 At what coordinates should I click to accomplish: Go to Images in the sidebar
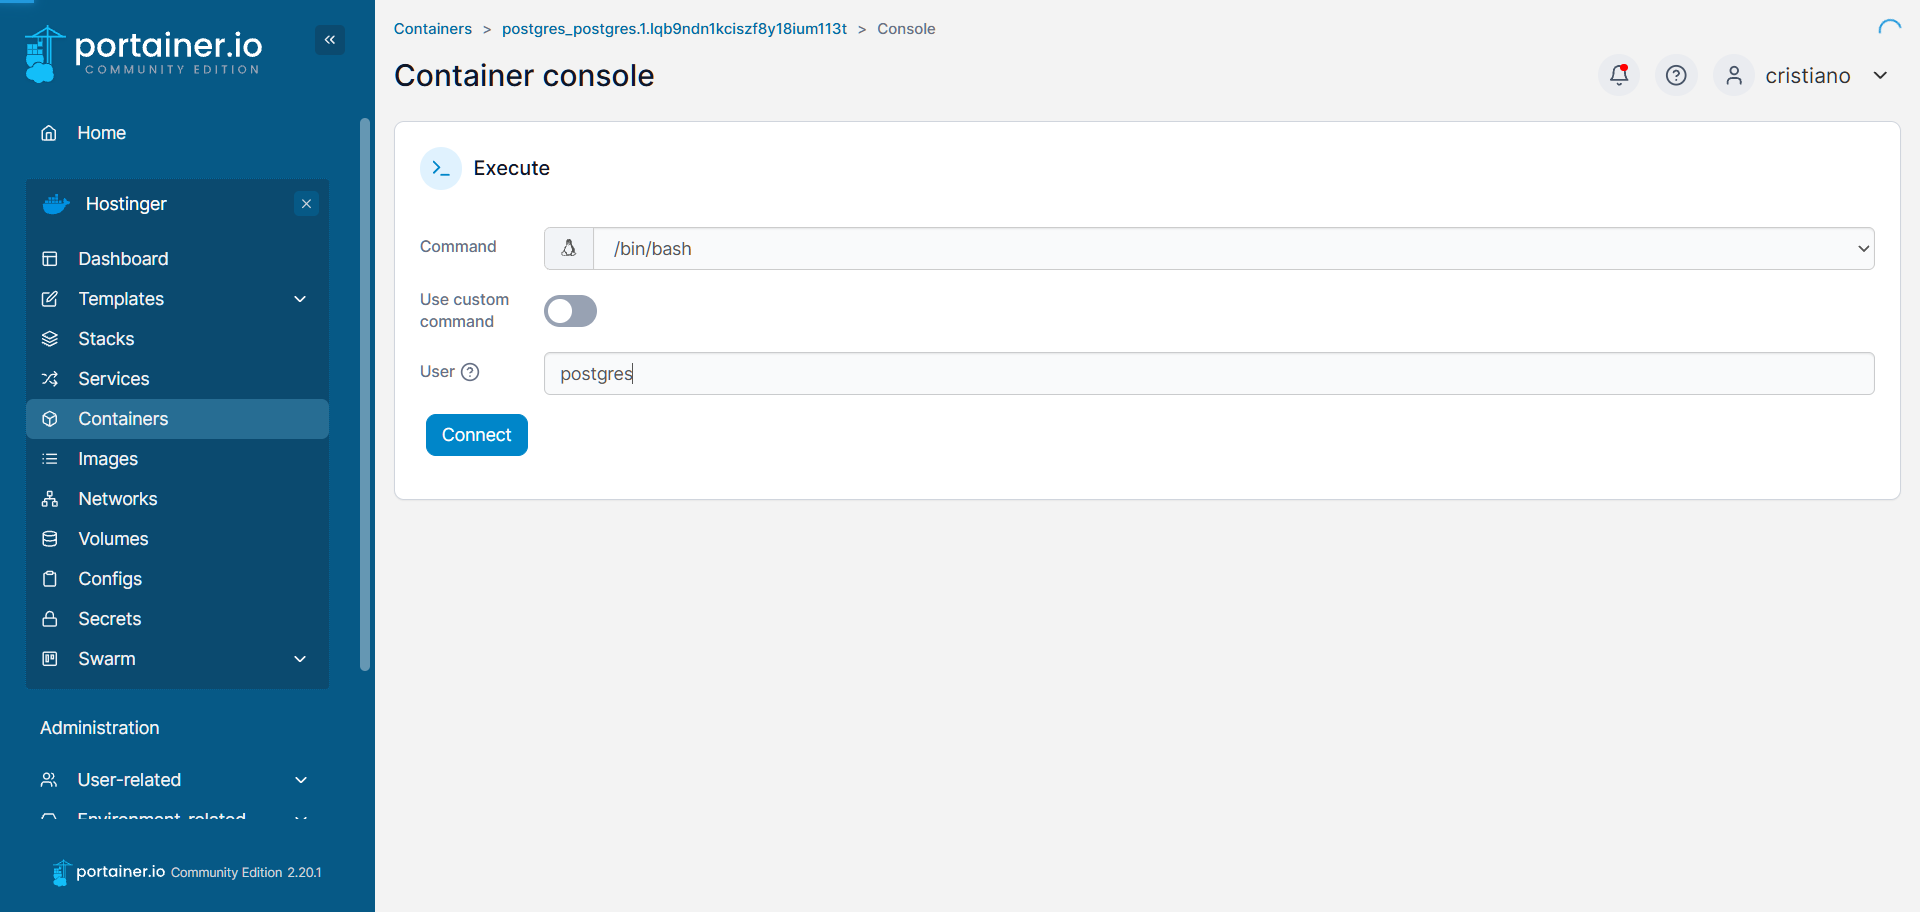(x=108, y=459)
